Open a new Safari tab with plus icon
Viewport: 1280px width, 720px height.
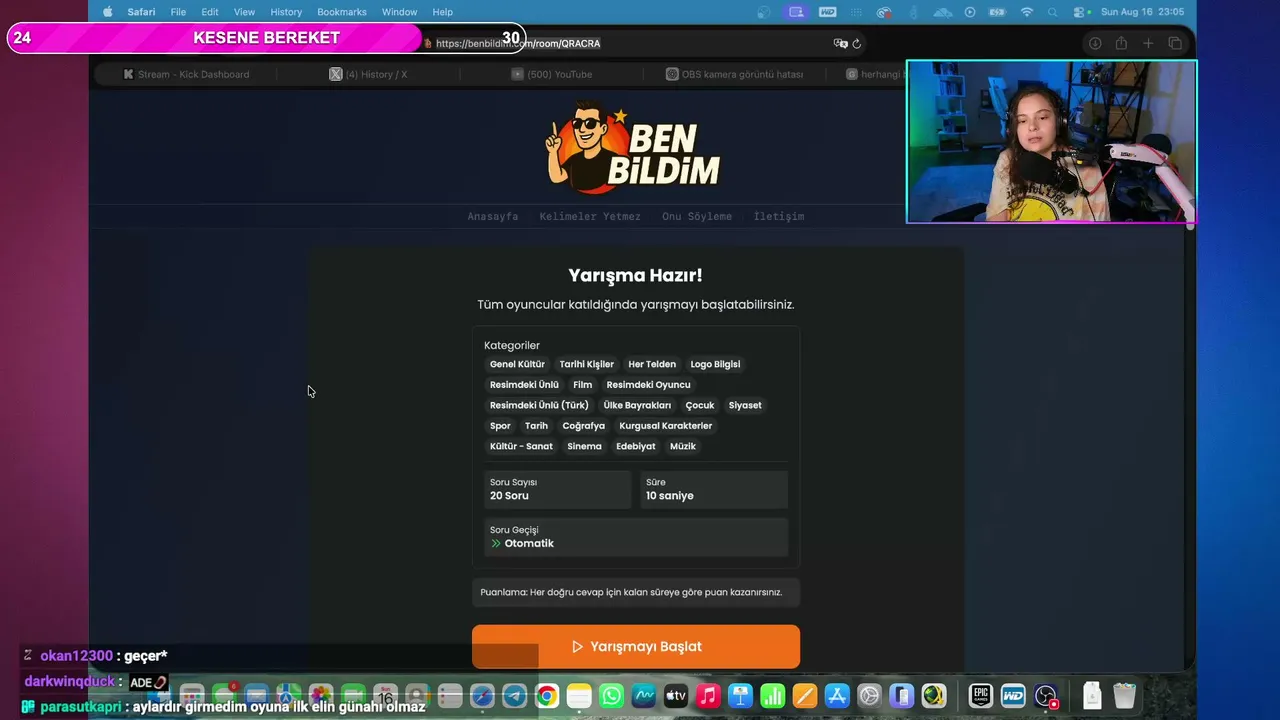pyautogui.click(x=1148, y=44)
